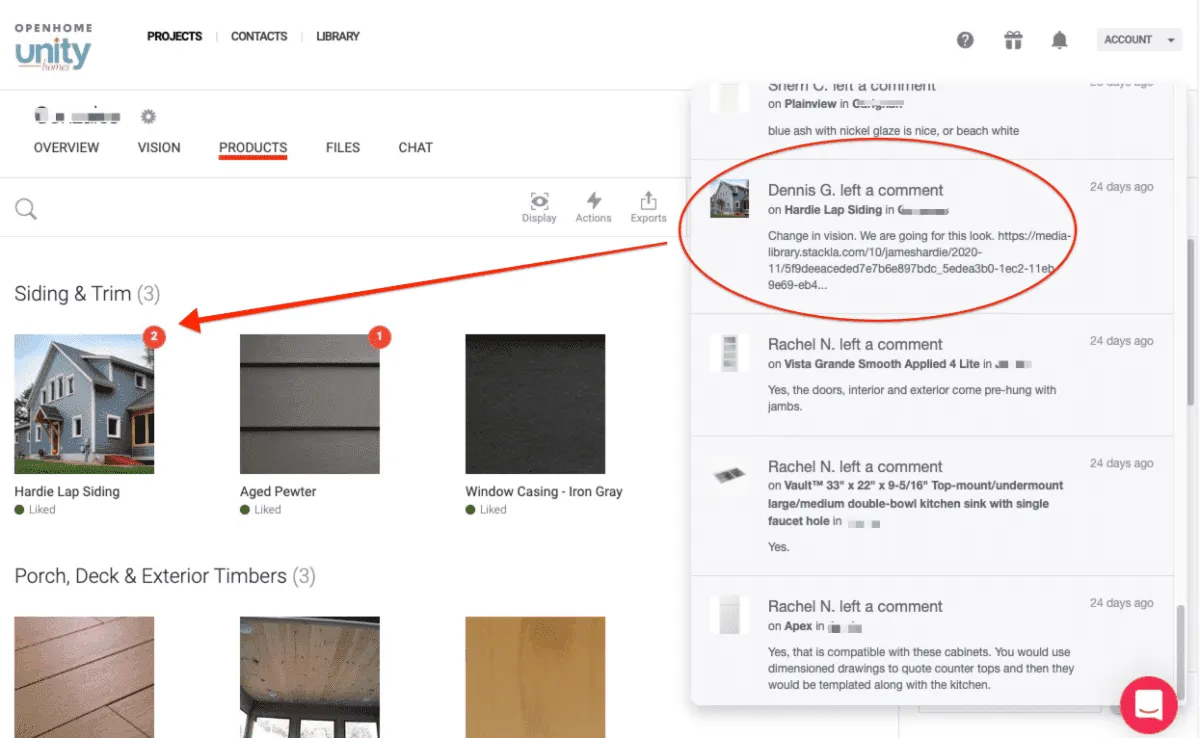
Task: Click the Siding & Trim (3) heading
Action: [x=87, y=294]
